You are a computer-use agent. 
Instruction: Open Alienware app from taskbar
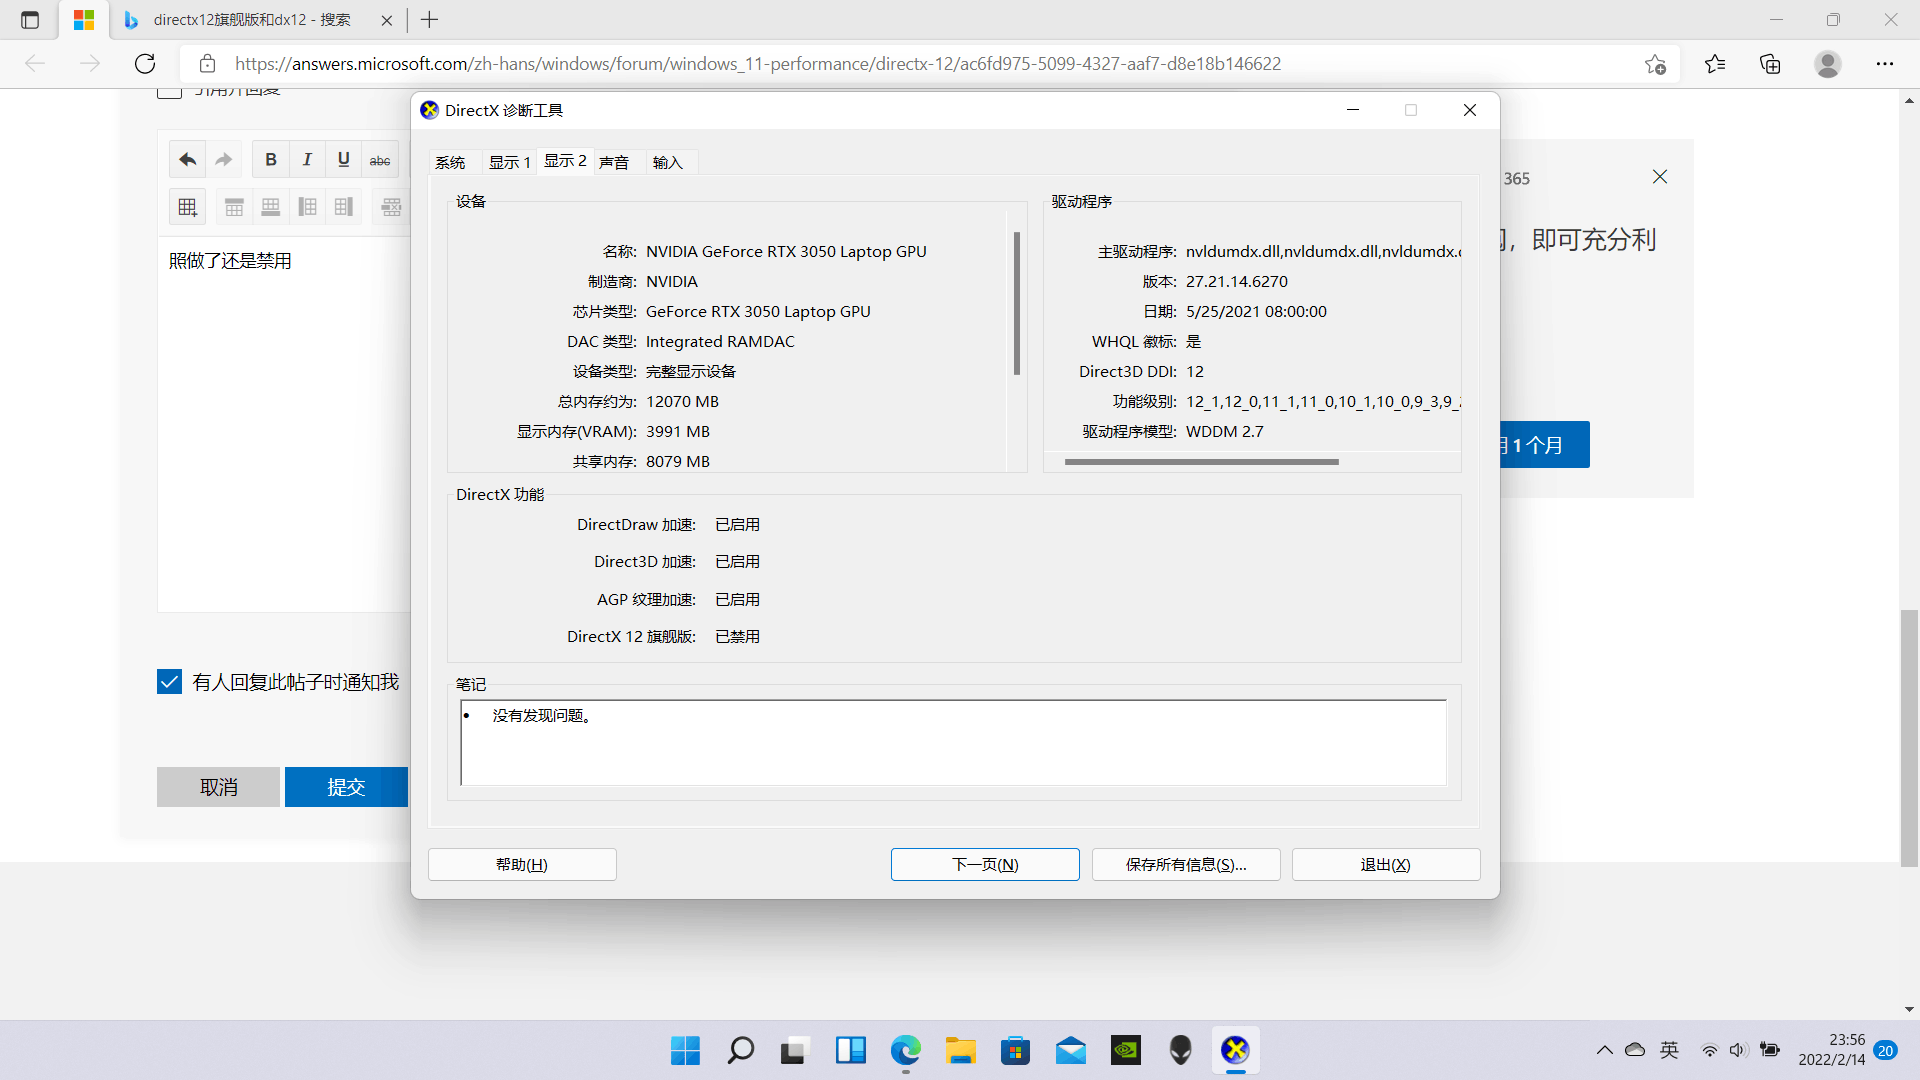tap(1180, 1050)
